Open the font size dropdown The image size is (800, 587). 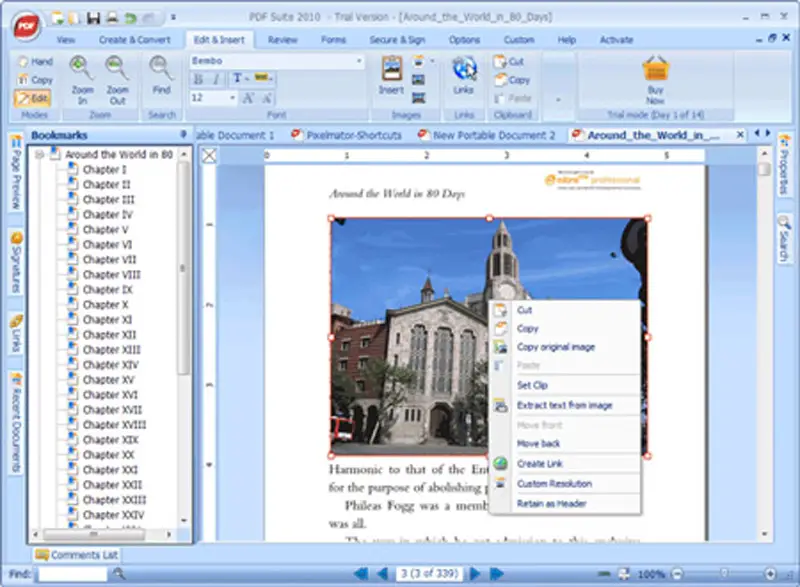pyautogui.click(x=232, y=98)
